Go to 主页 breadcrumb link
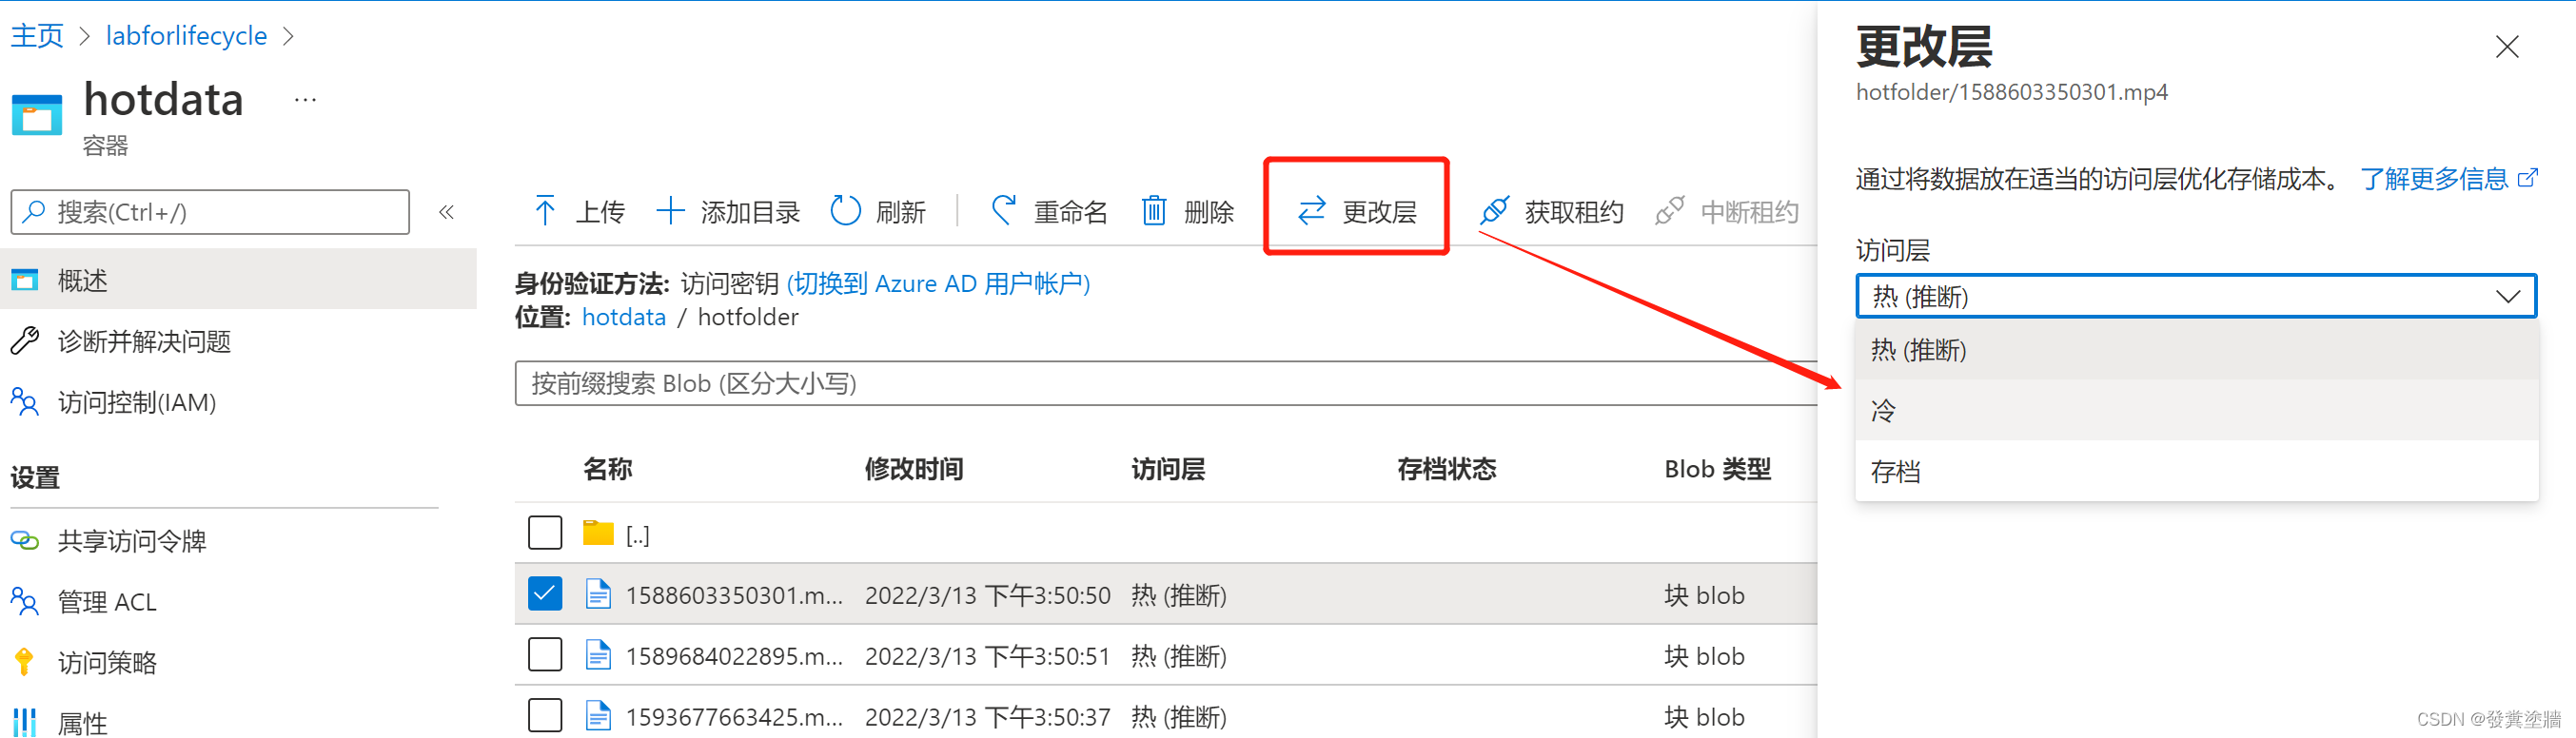This screenshot has height=738, width=2576. coord(37,36)
